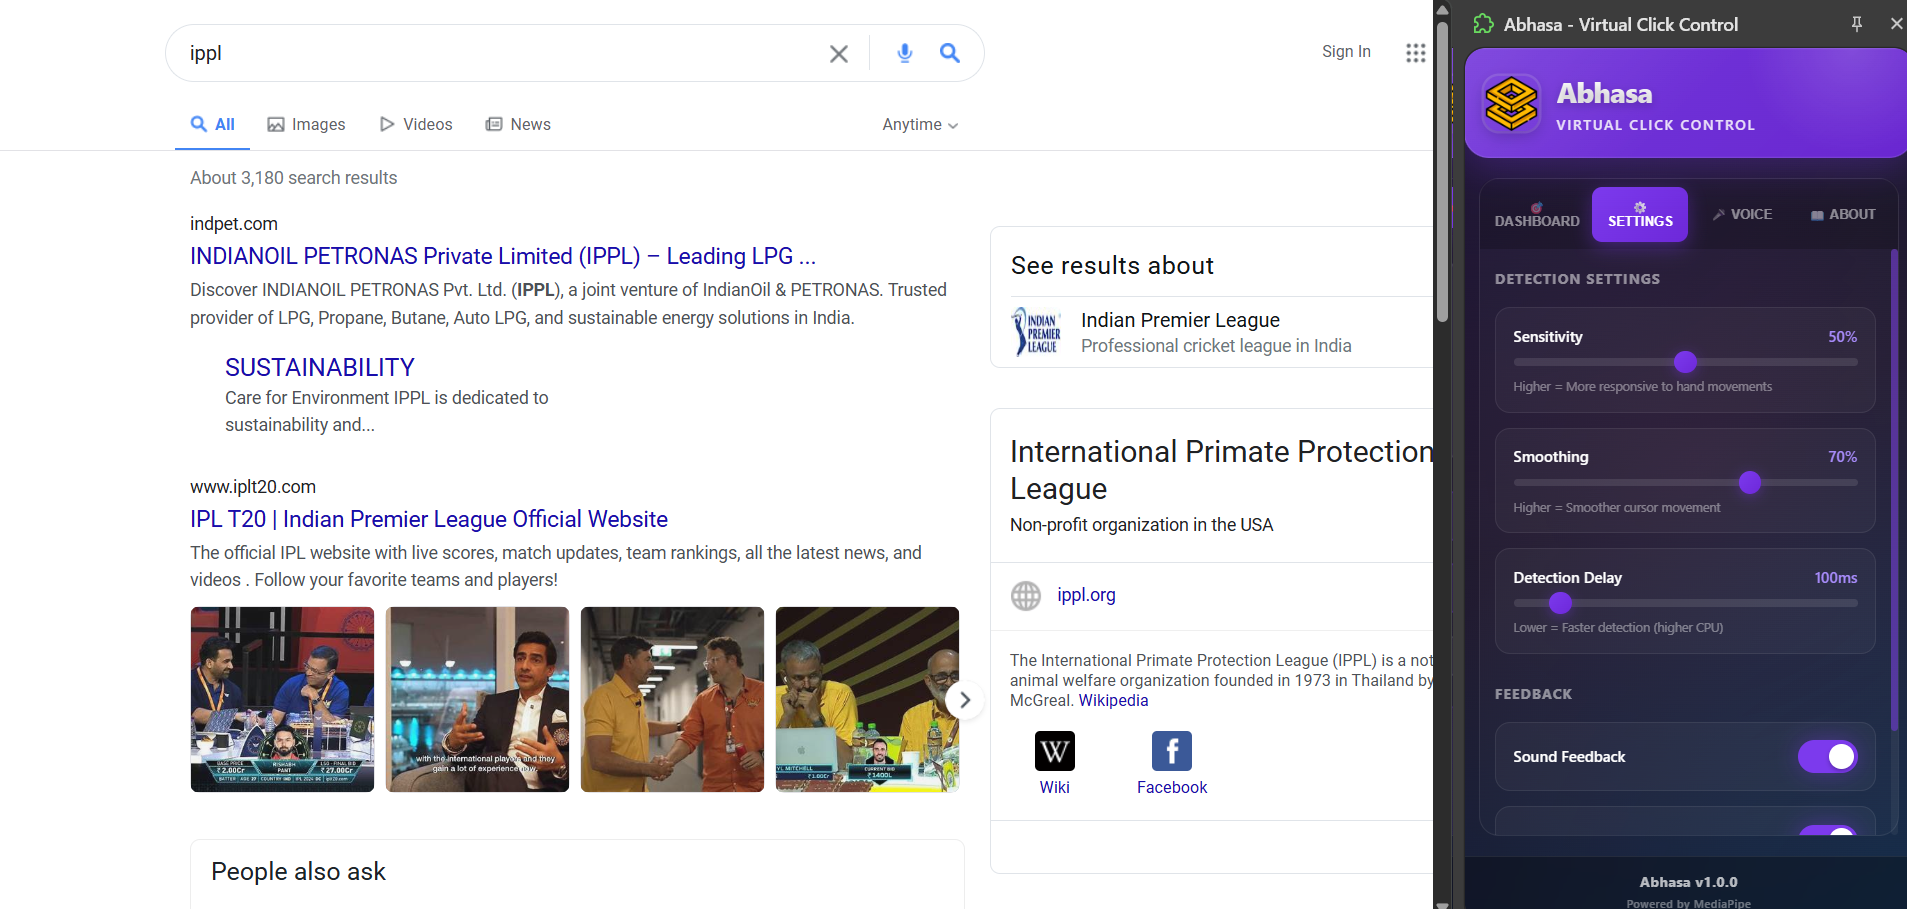Viewport: 1907px width, 909px height.
Task: Click the People also ask heading
Action: (298, 872)
